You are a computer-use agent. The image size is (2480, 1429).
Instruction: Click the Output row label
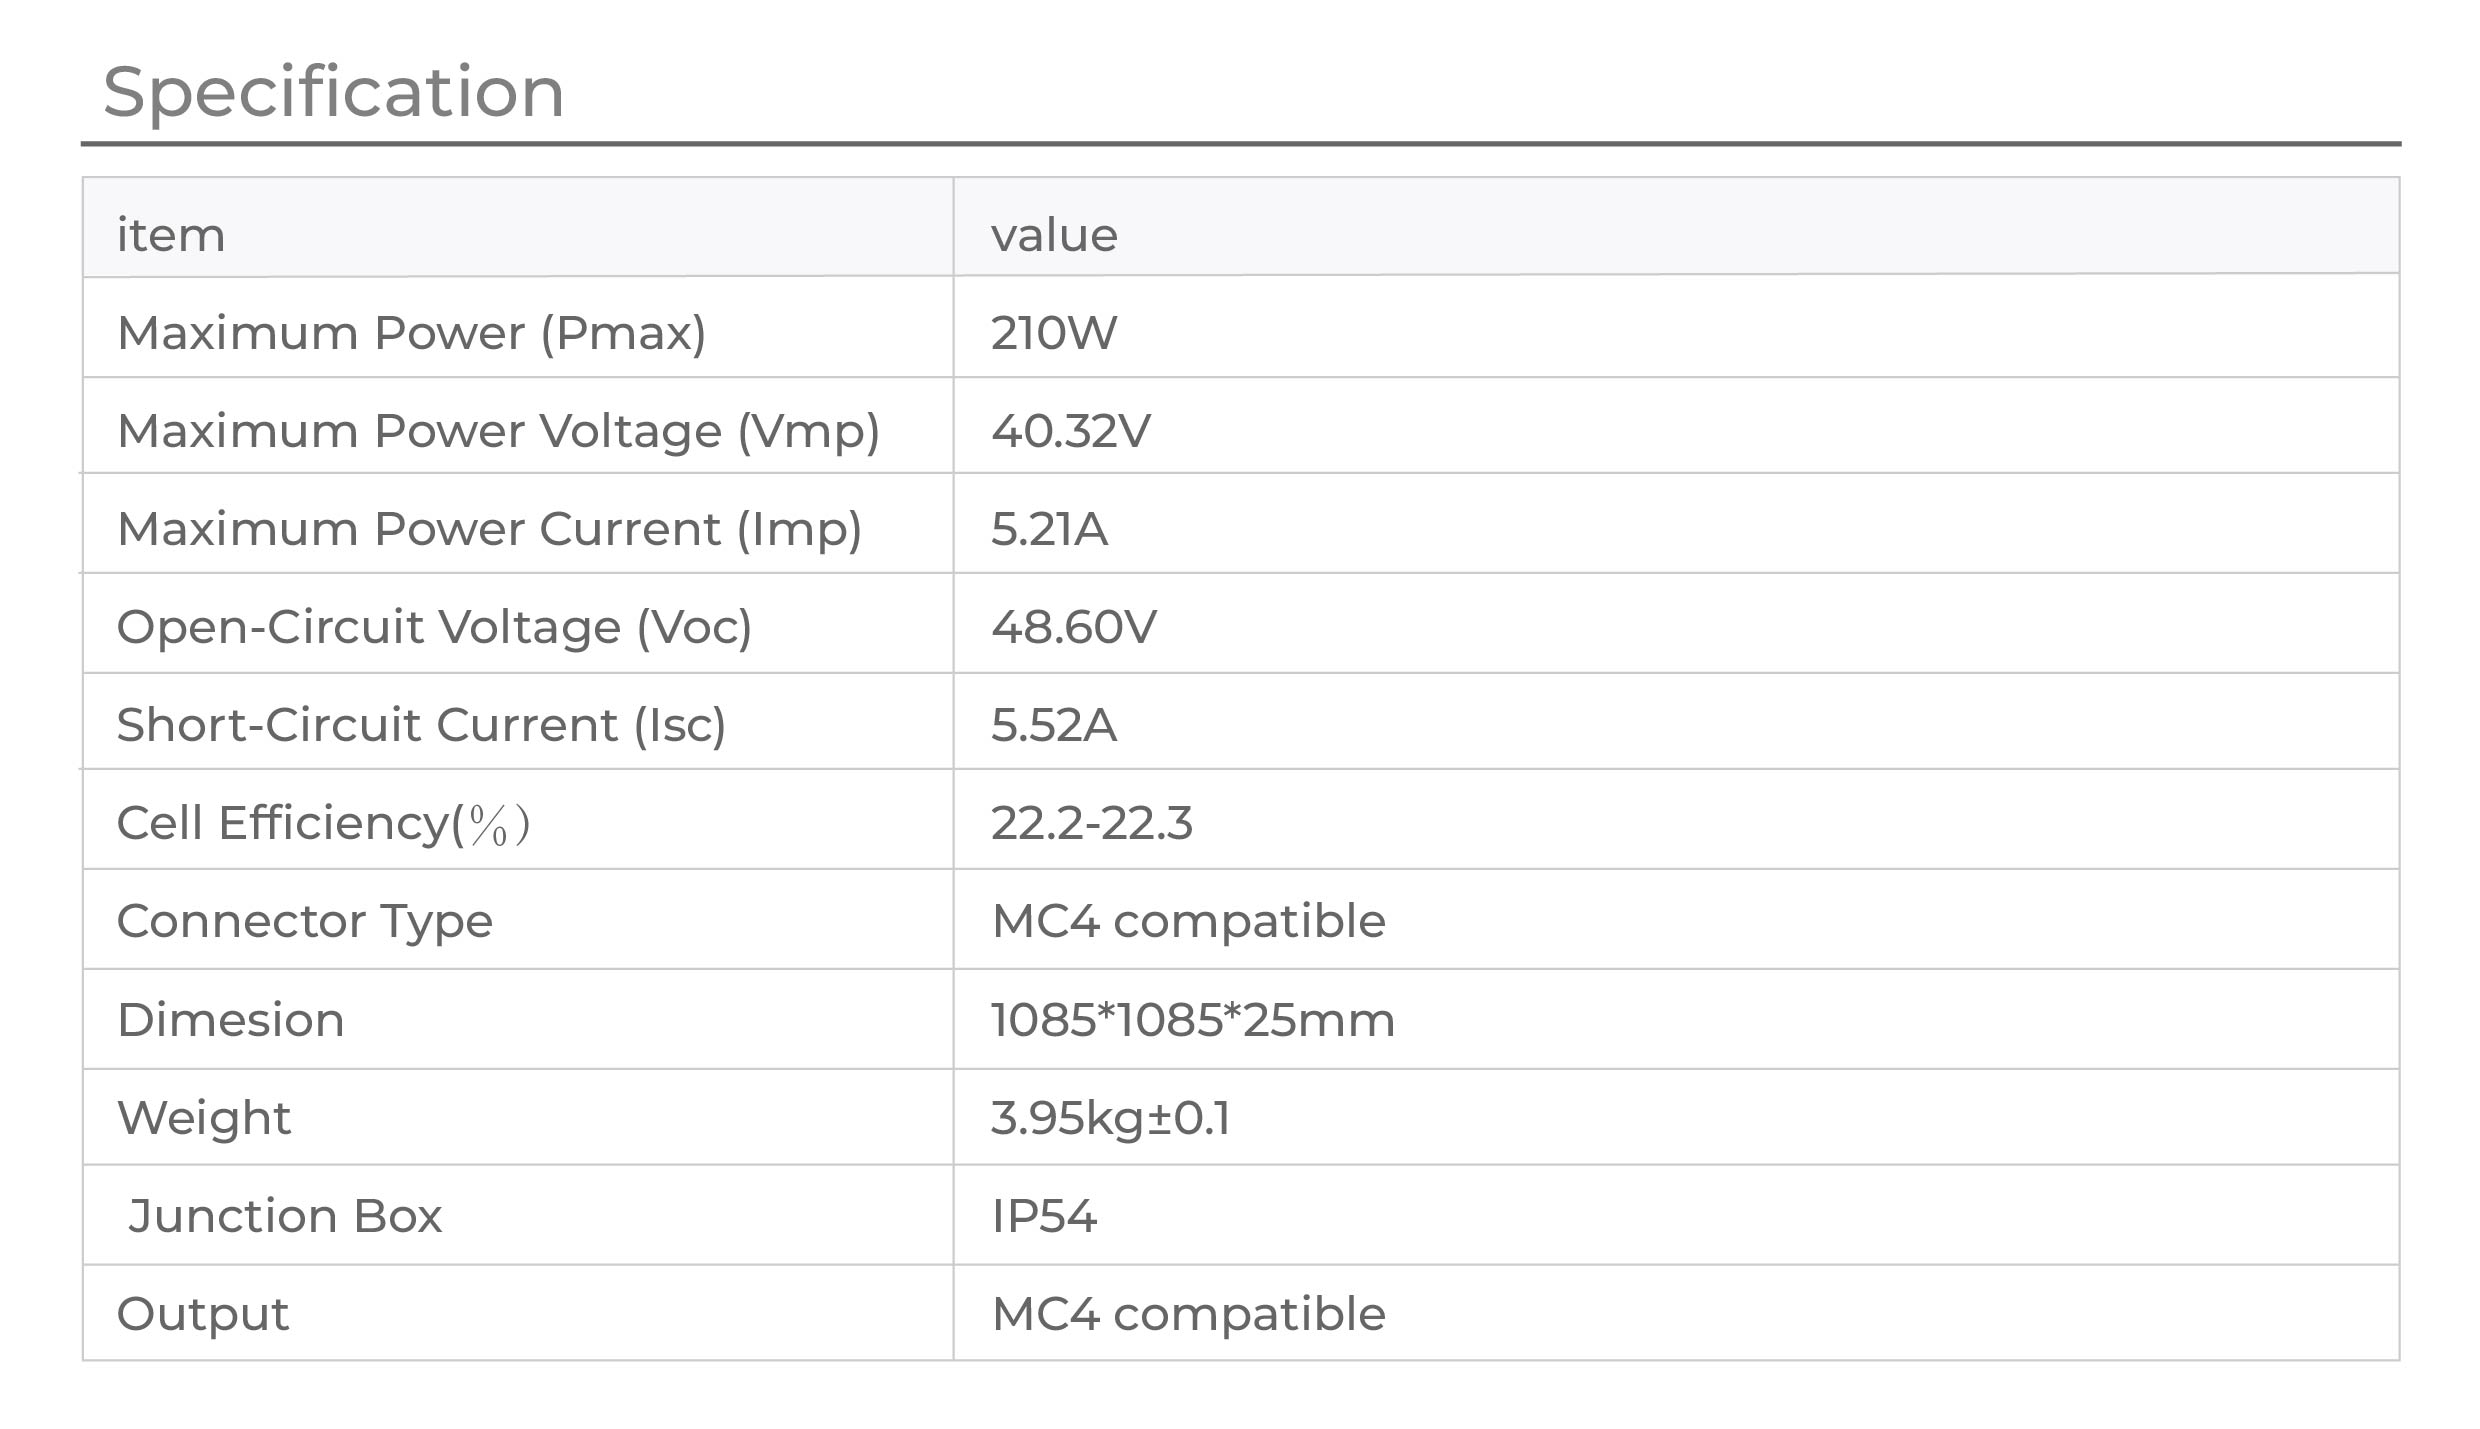click(203, 1315)
